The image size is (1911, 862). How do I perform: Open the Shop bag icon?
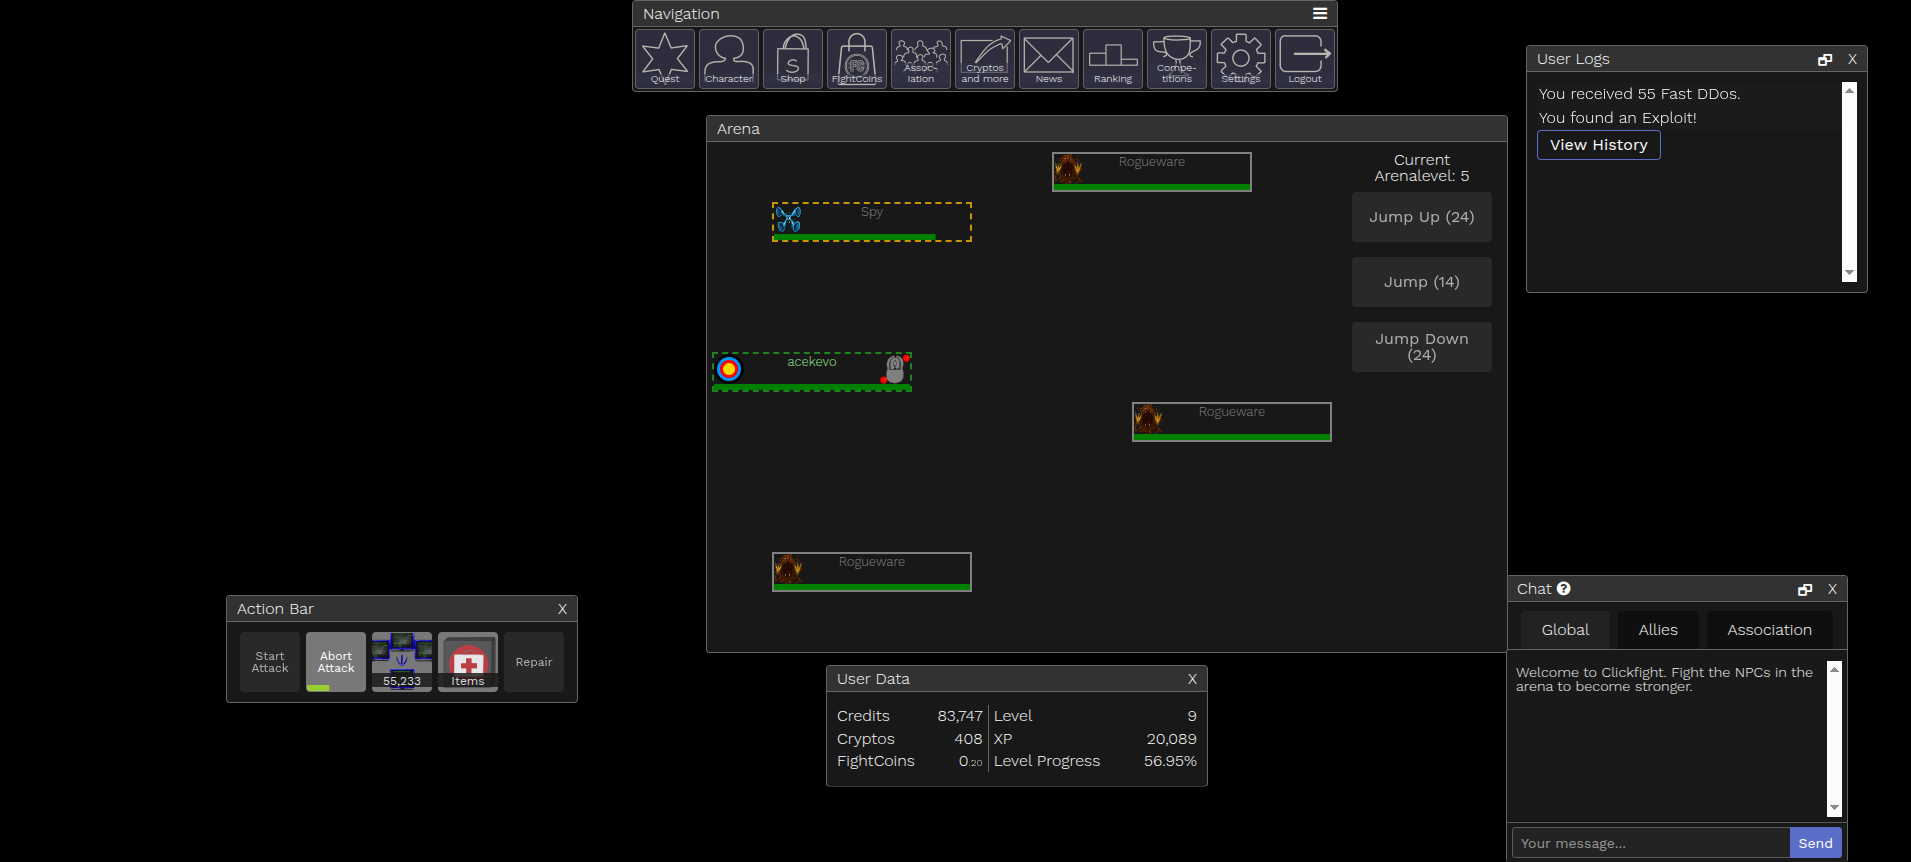(793, 59)
